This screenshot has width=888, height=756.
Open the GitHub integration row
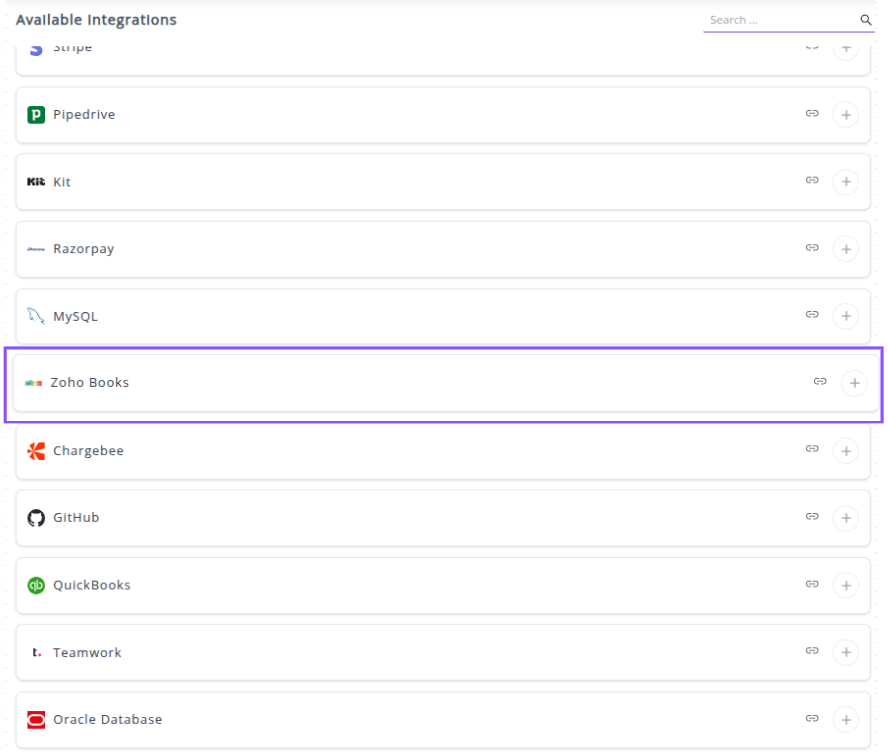pyautogui.click(x=400, y=518)
